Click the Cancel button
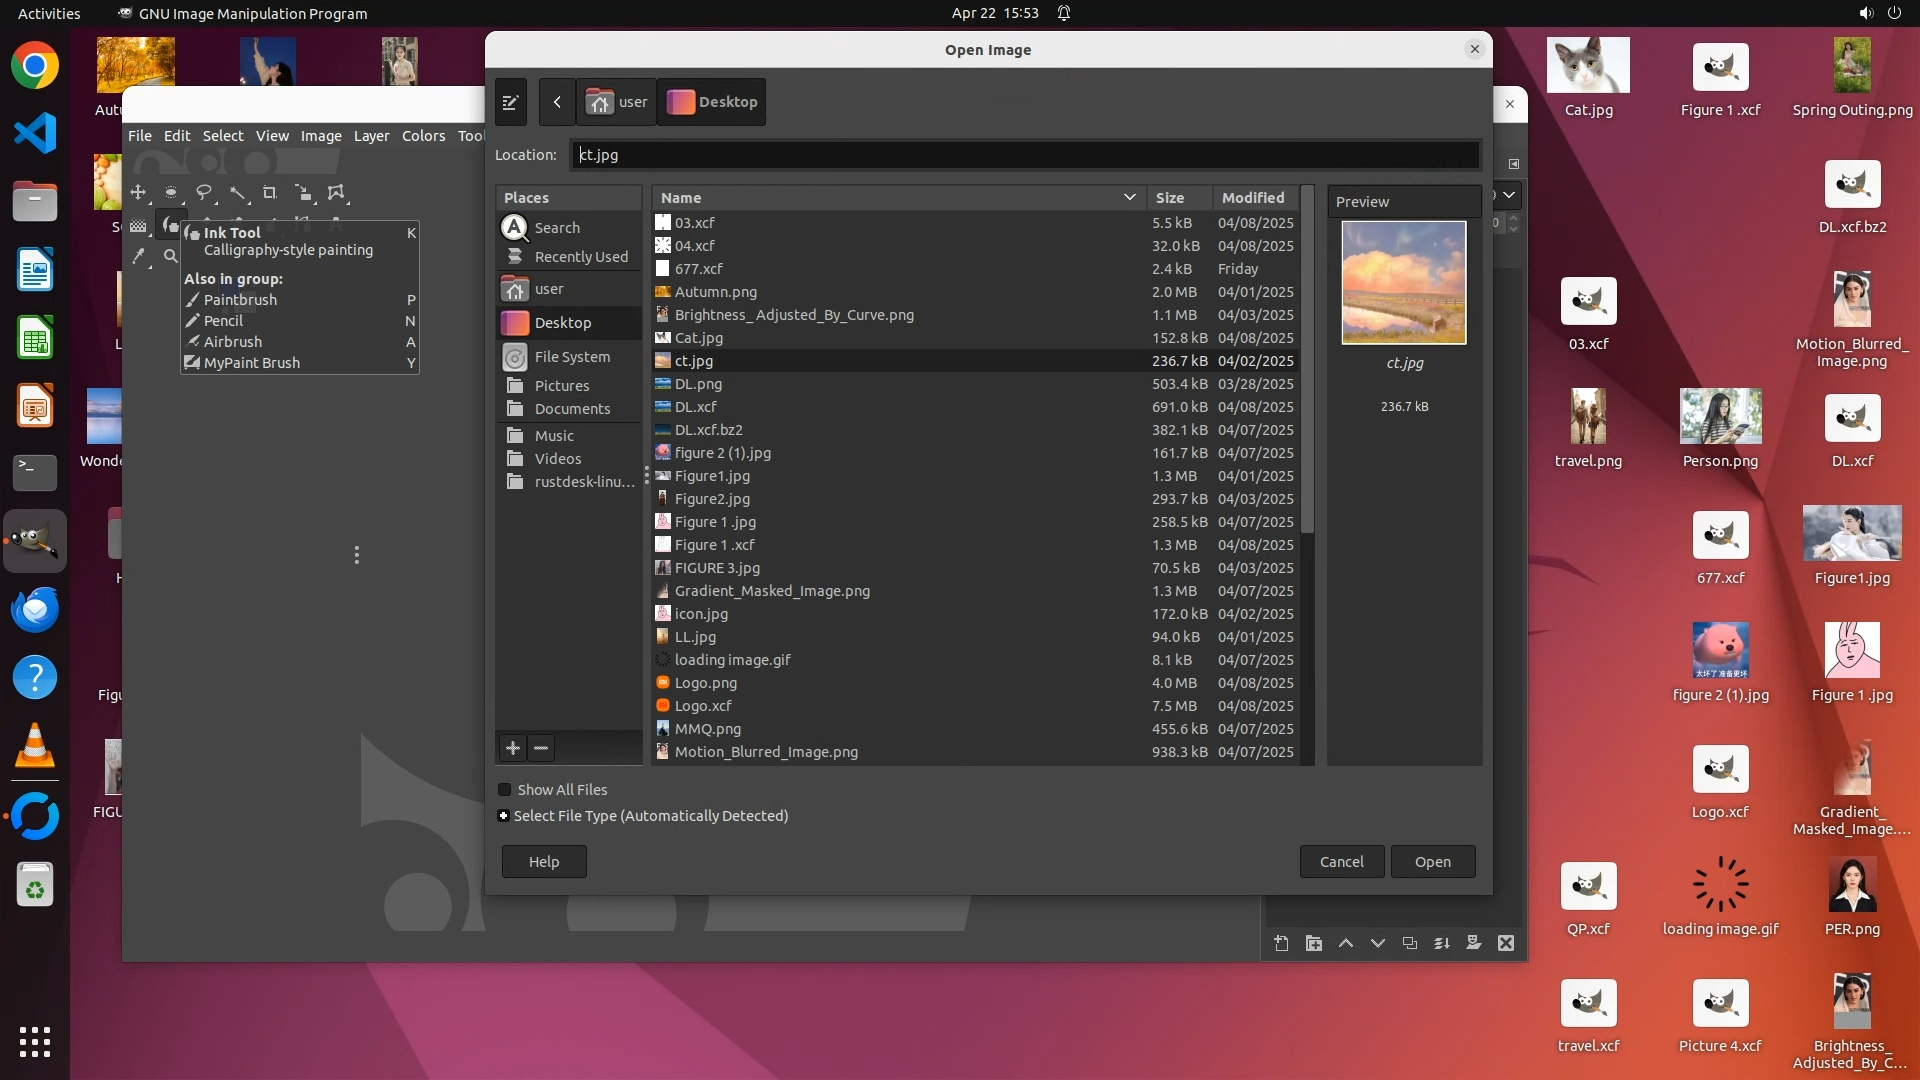The image size is (1920, 1080). tap(1341, 862)
